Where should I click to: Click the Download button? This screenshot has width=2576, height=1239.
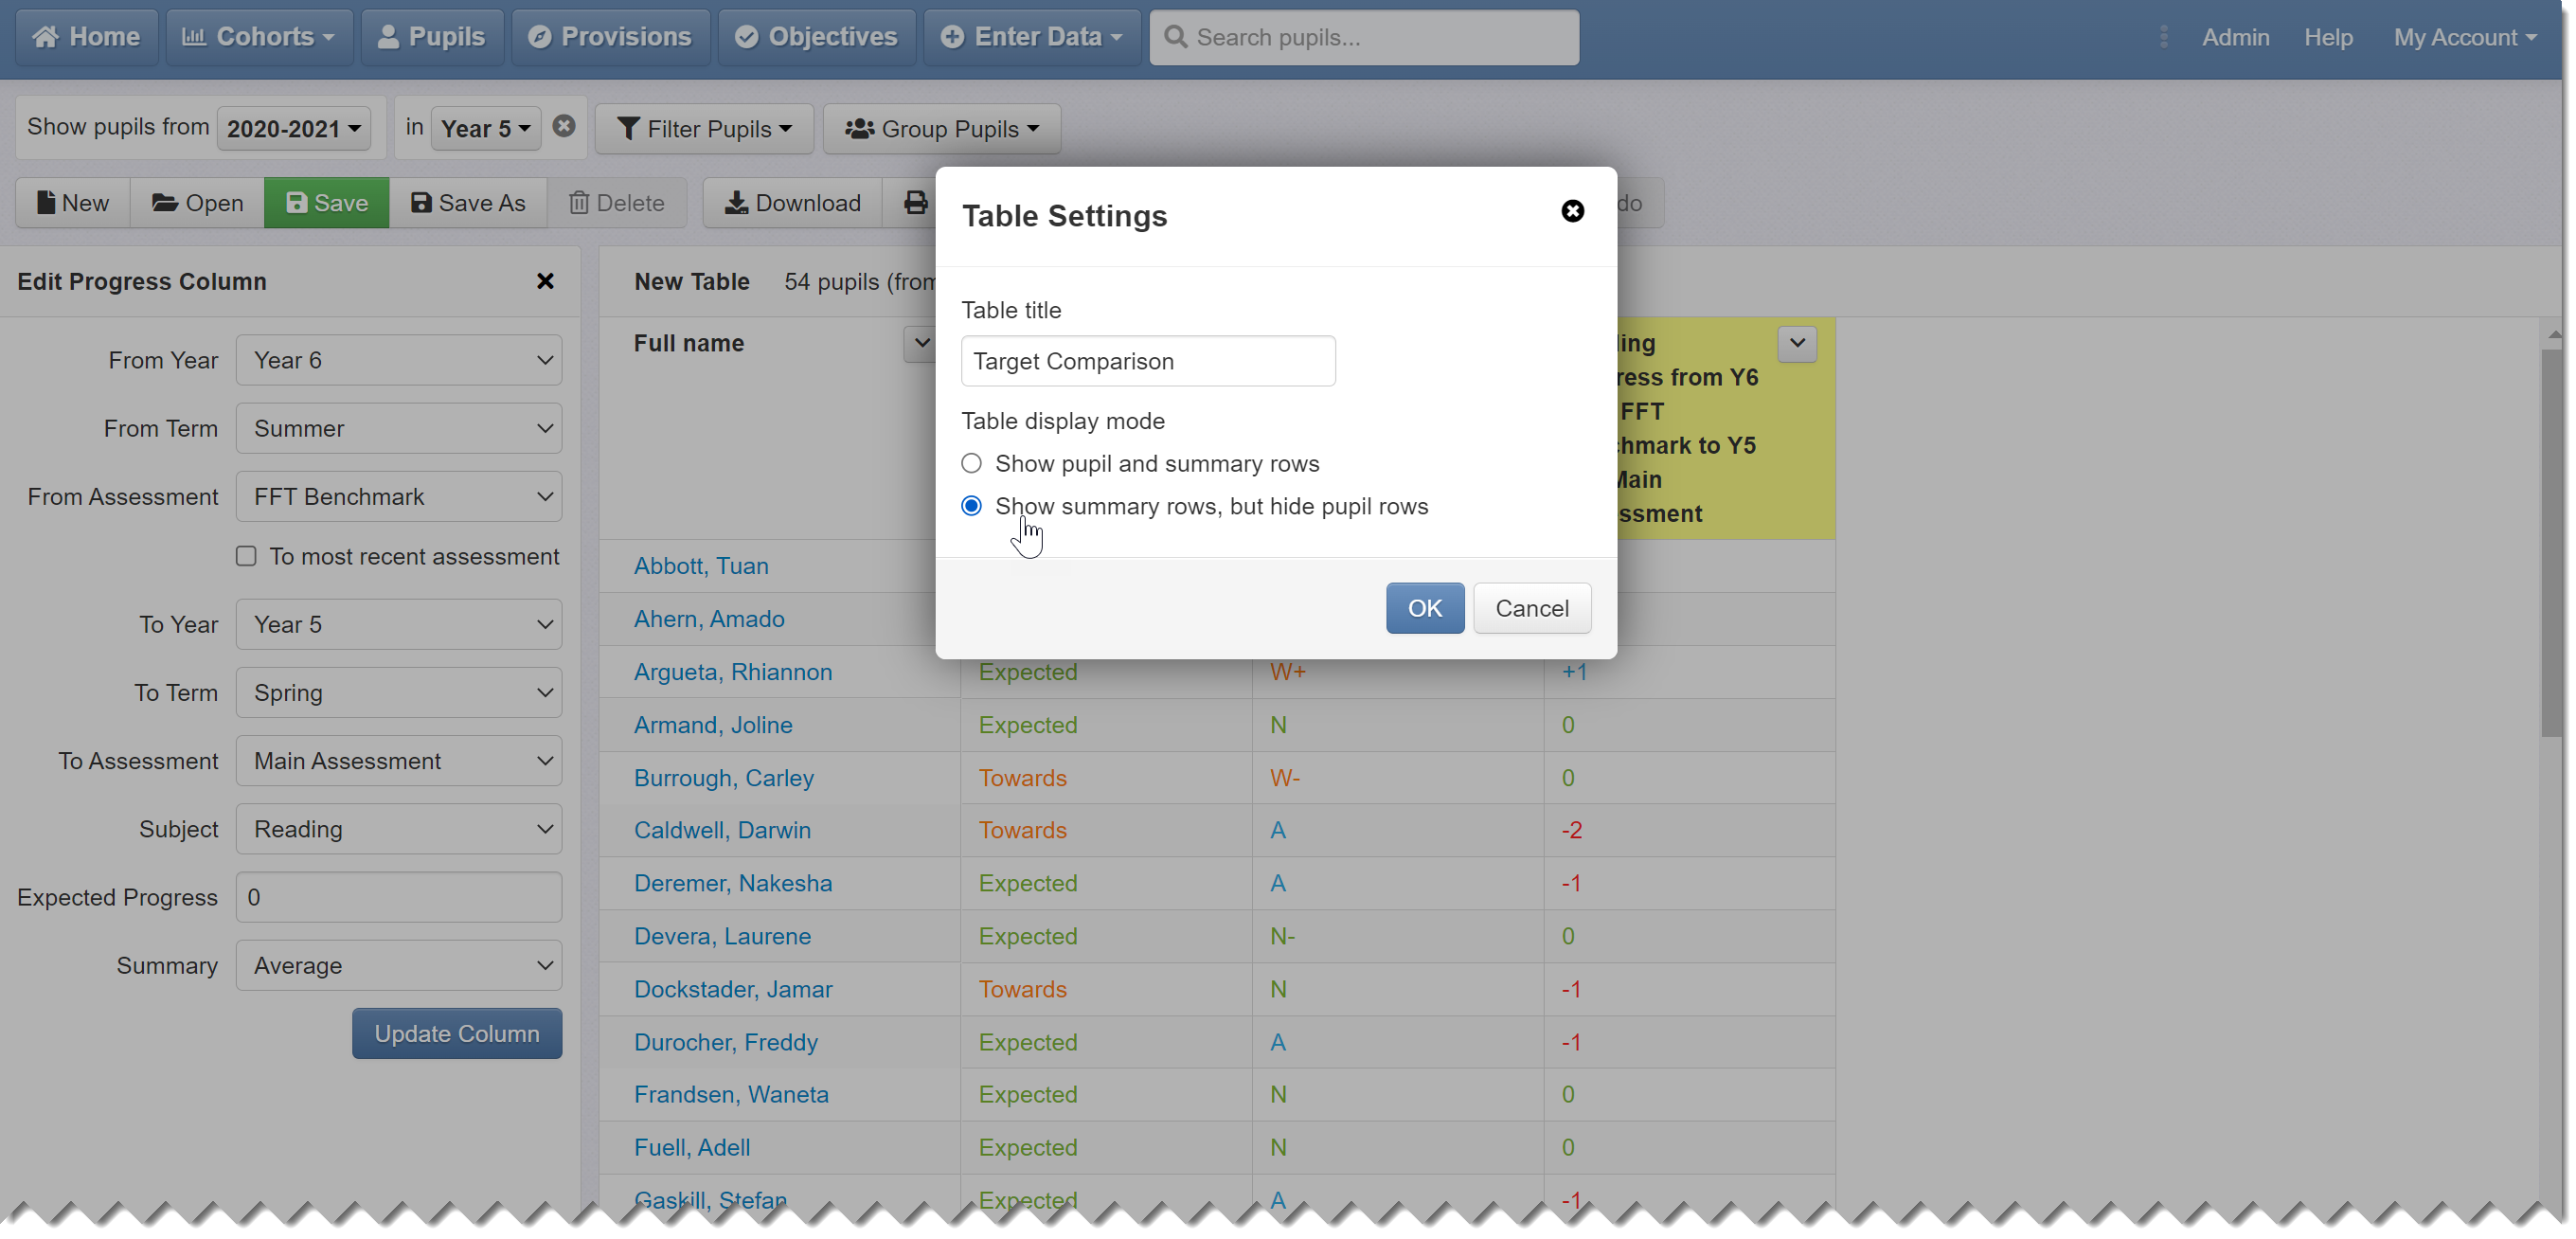point(793,203)
